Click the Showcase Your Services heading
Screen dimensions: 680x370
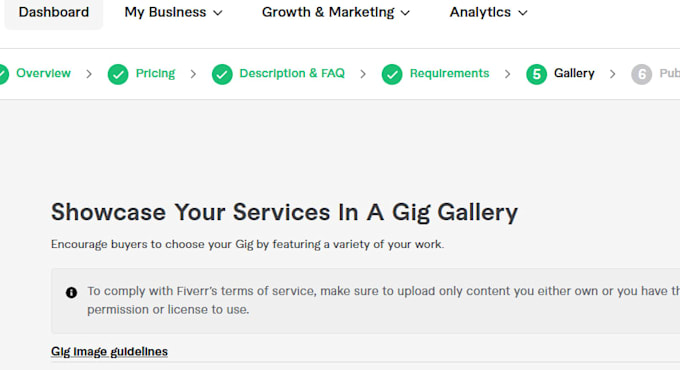284,213
